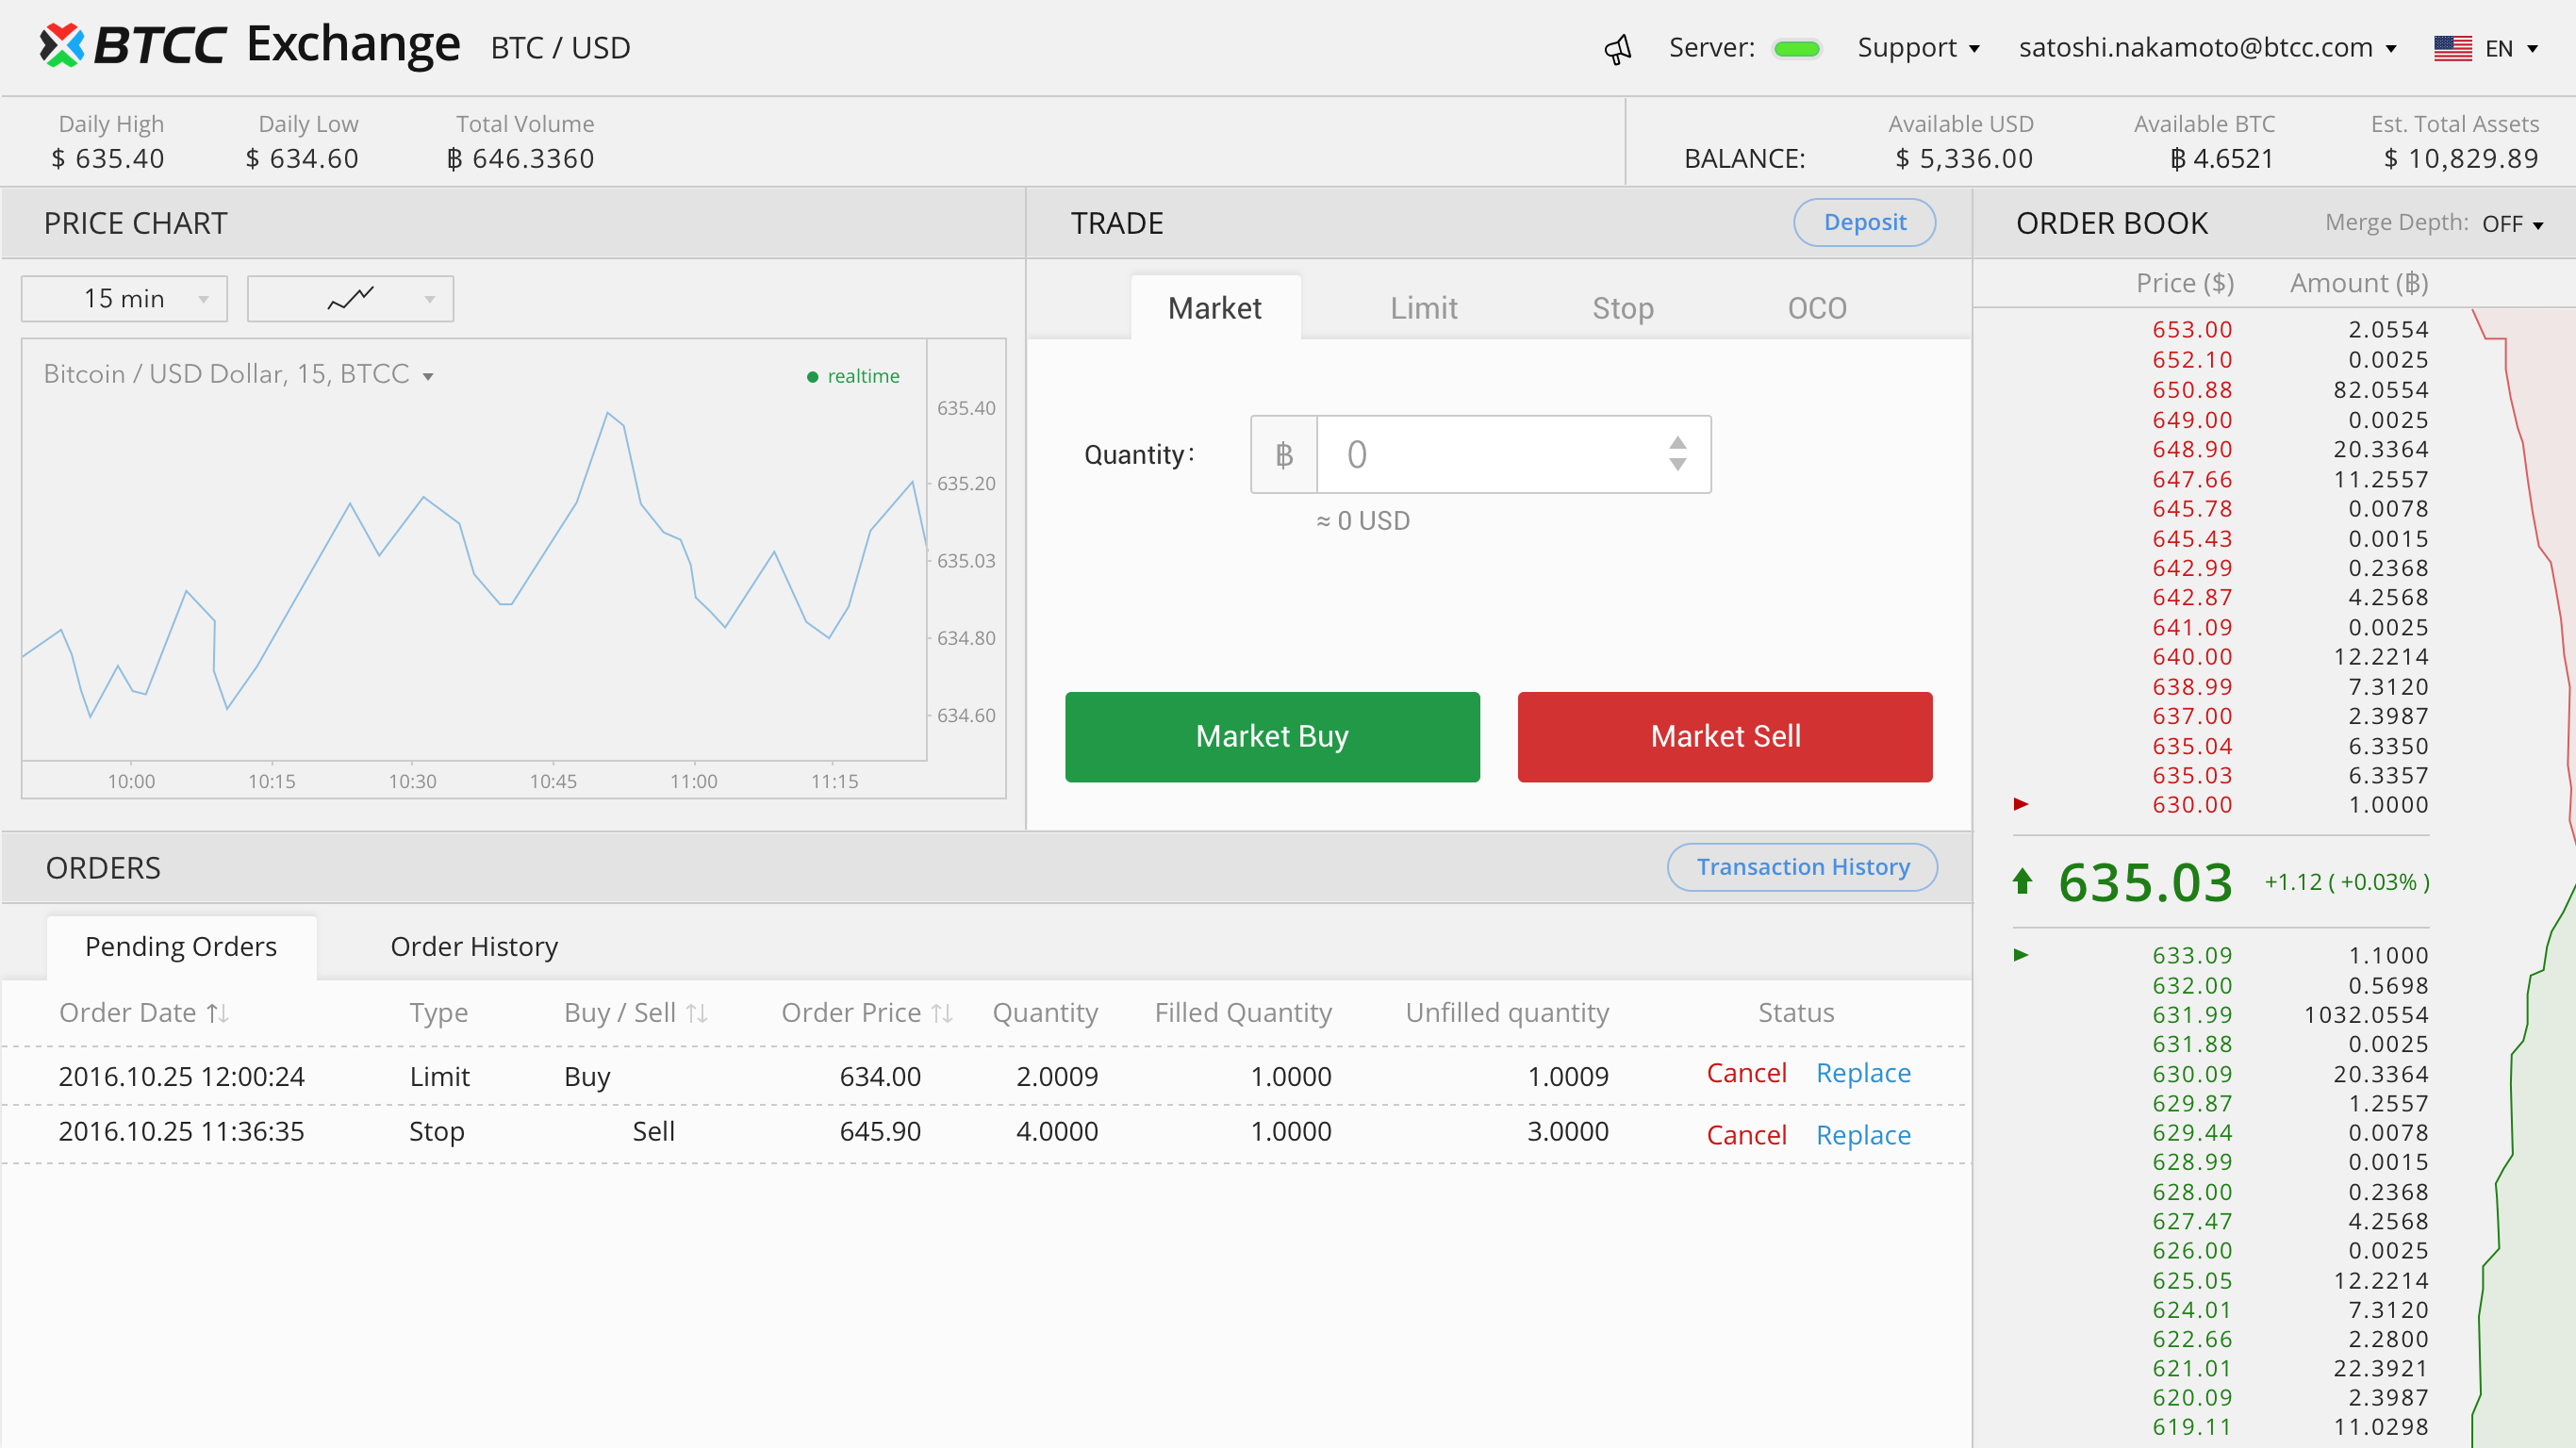Click the green server status indicator
This screenshot has height=1448, width=2576.
1796,49
